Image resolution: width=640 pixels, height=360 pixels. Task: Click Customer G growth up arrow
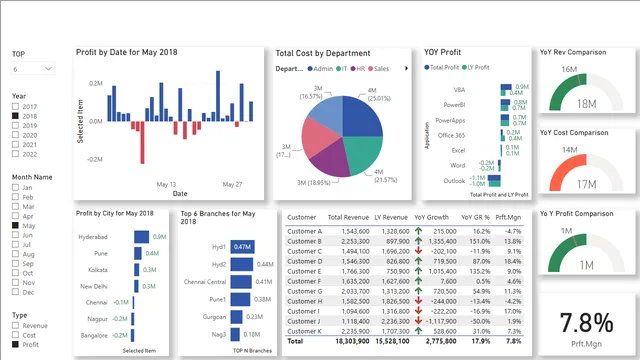click(x=418, y=291)
